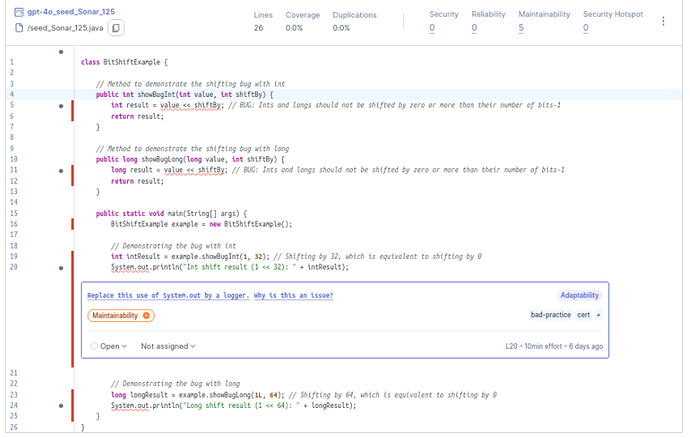690x438 pixels.
Task: Click the bad-practice tag
Action: pyautogui.click(x=550, y=316)
